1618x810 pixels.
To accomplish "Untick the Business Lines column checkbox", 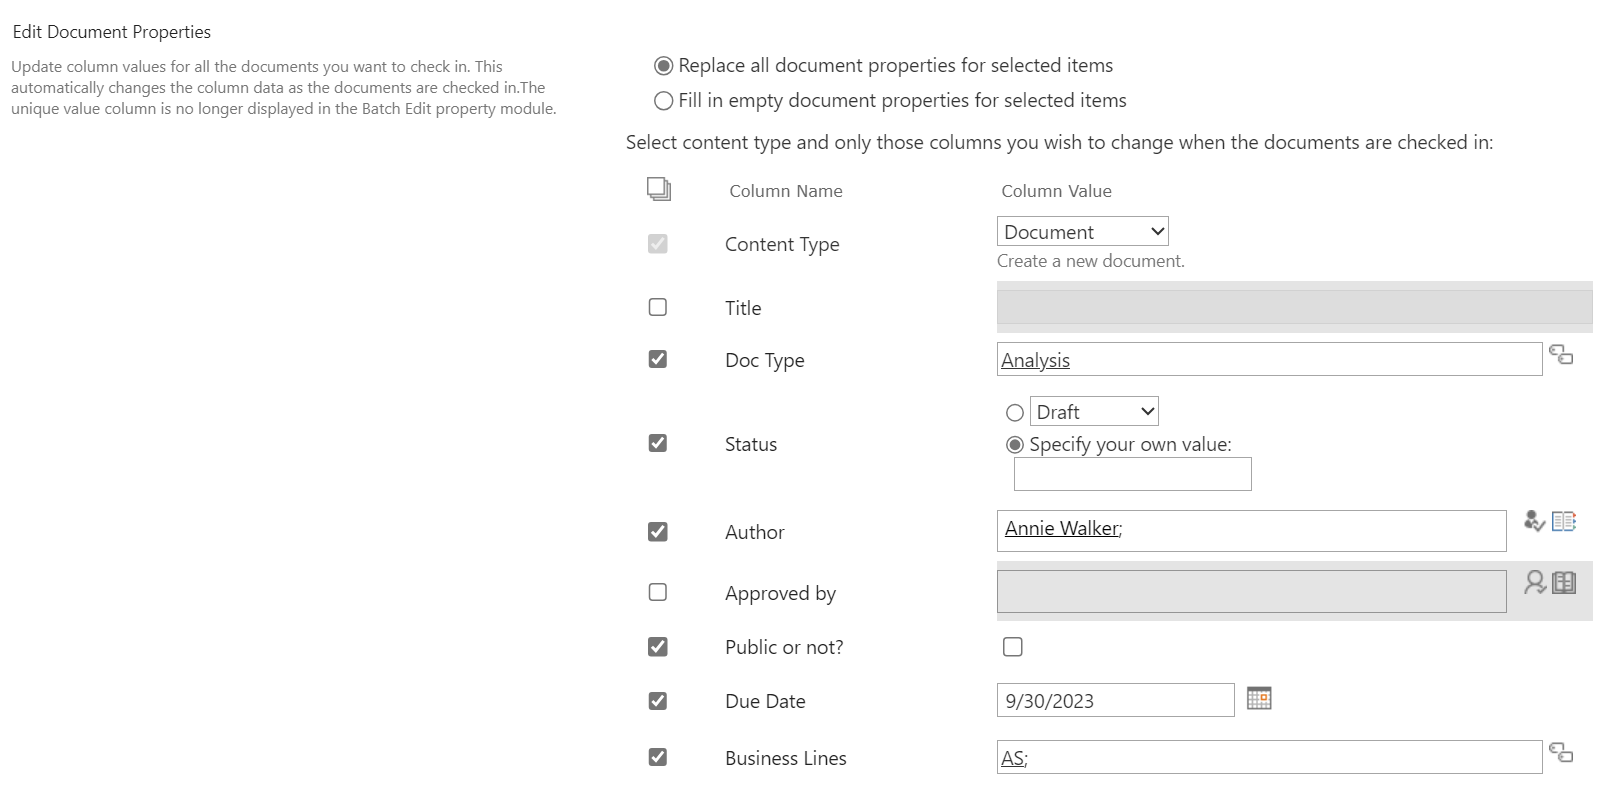I will click(658, 757).
